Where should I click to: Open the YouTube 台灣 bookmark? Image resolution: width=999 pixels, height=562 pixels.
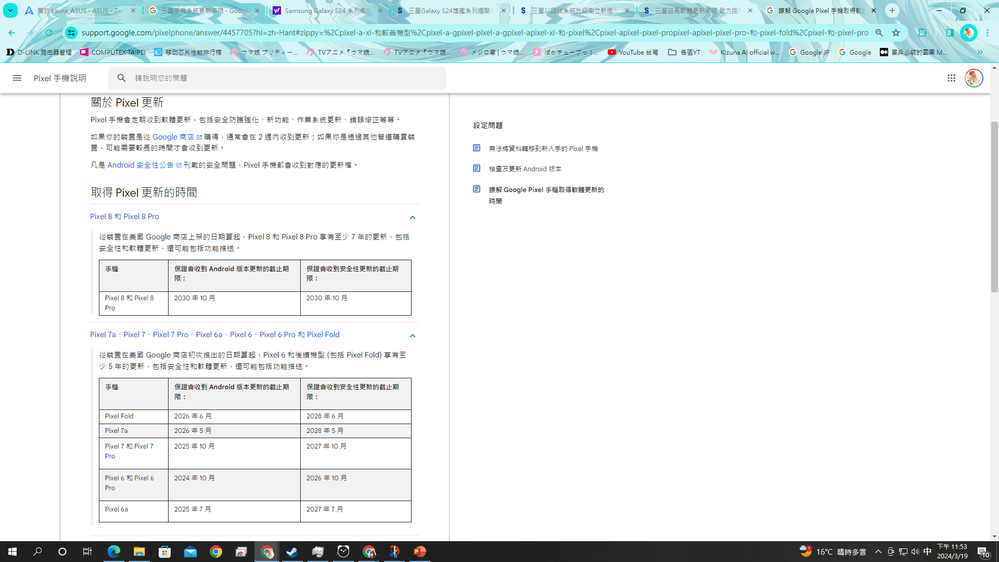[633, 52]
